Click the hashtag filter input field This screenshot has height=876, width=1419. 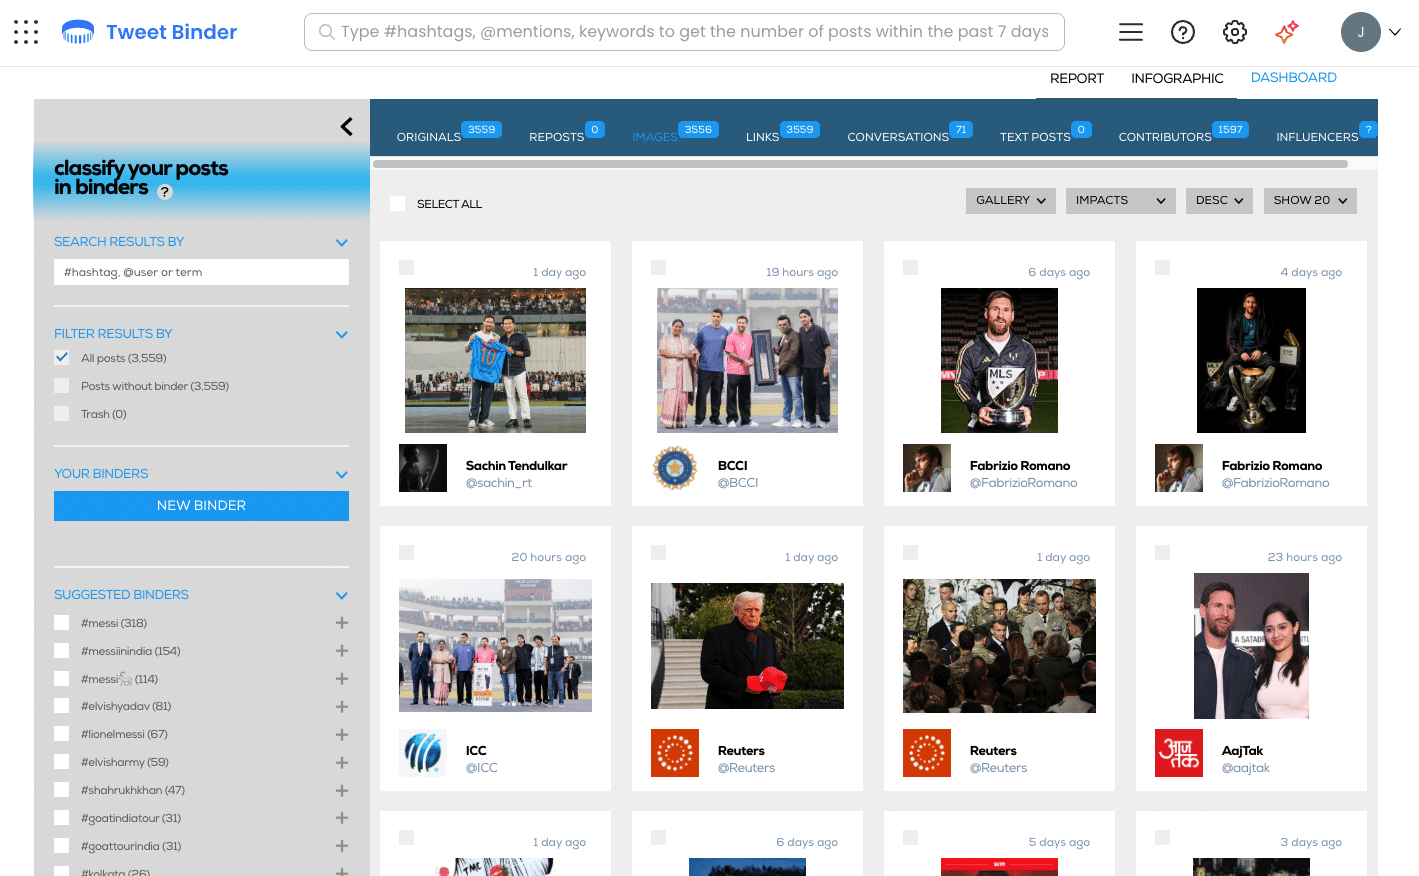201,271
